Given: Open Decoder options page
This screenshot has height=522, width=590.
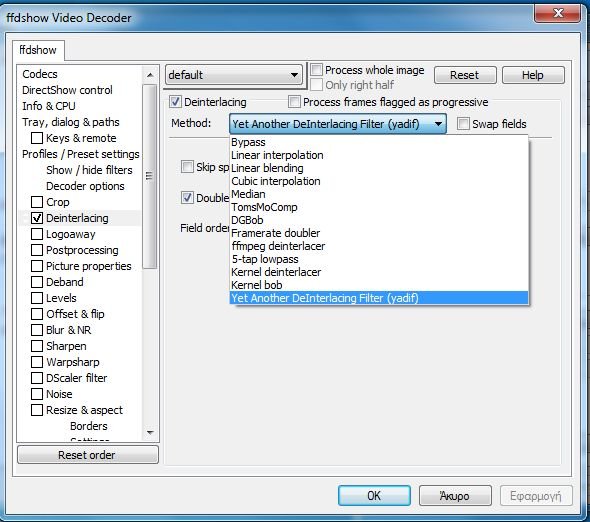Looking at the screenshot, I should point(85,186).
